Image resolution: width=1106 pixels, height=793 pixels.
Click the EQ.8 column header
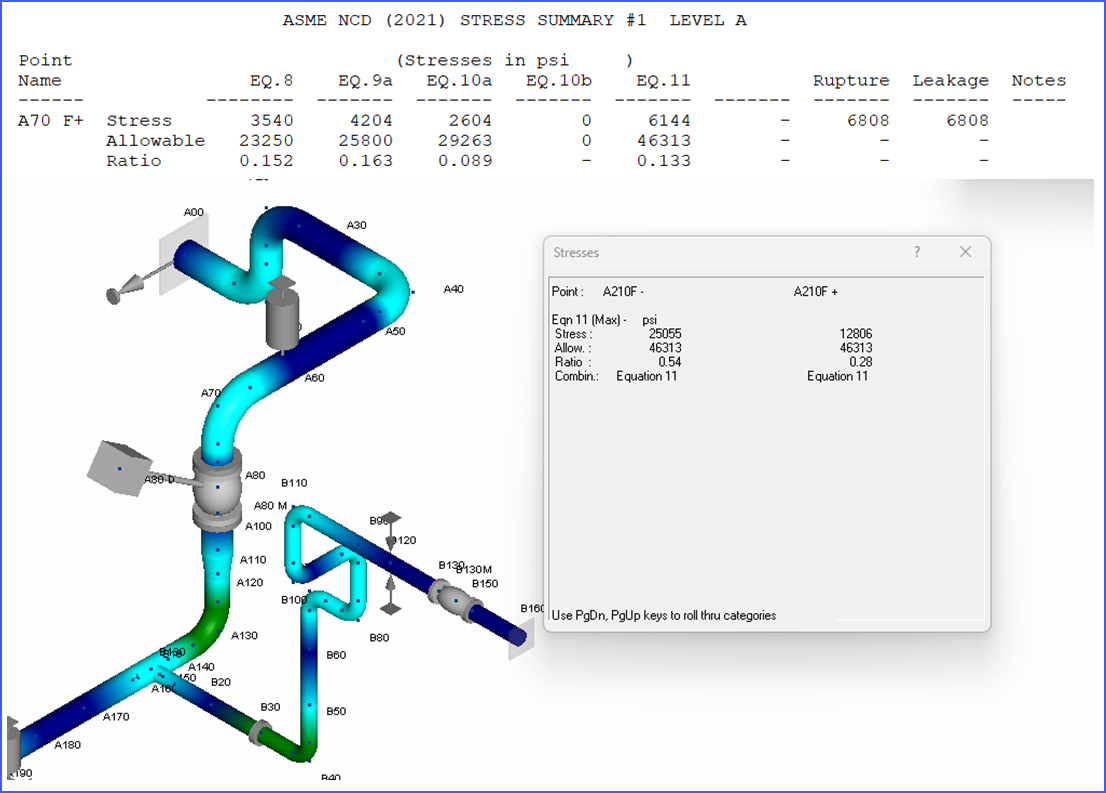pyautogui.click(x=272, y=81)
